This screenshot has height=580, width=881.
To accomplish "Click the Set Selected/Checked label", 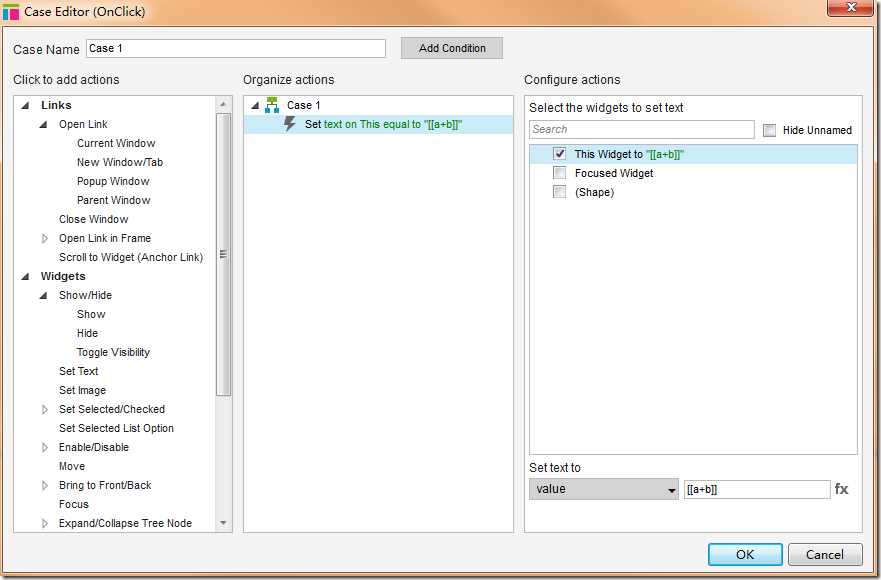I will tap(112, 410).
